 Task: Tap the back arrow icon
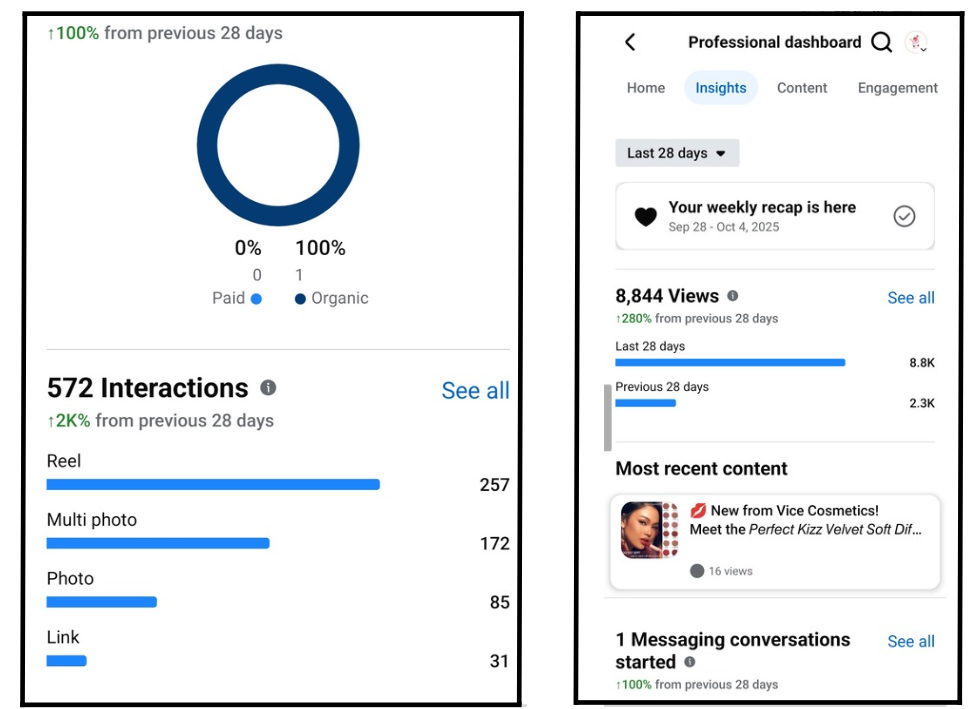point(630,42)
